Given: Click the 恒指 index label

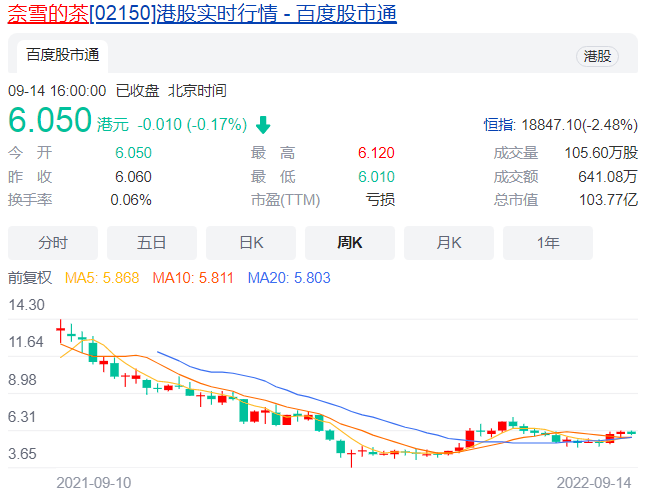Looking at the screenshot, I should coord(498,125).
